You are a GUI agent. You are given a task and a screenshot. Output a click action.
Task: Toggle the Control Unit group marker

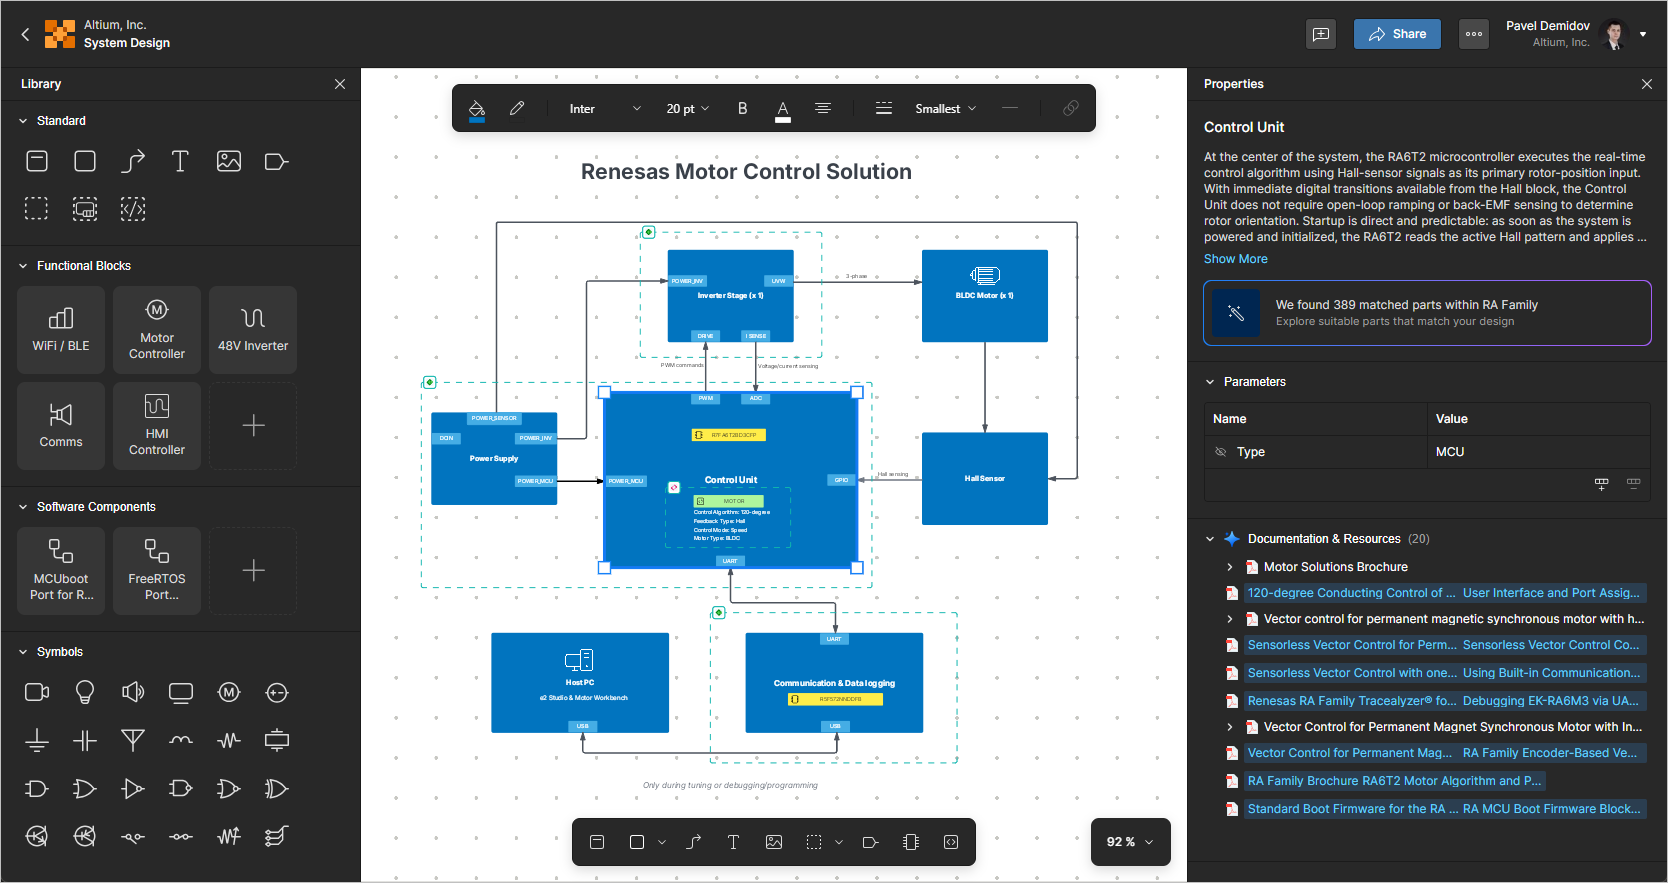coord(429,382)
